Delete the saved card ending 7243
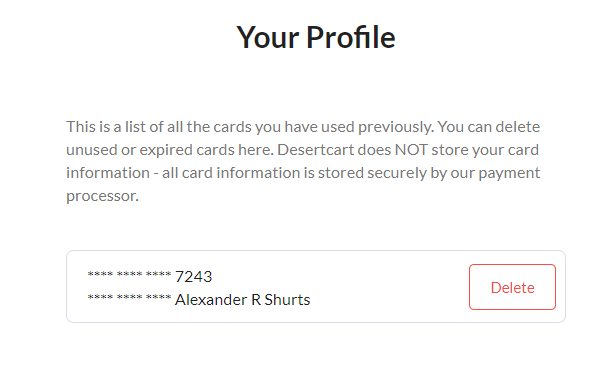This screenshot has width=601, height=366. pyautogui.click(x=512, y=287)
